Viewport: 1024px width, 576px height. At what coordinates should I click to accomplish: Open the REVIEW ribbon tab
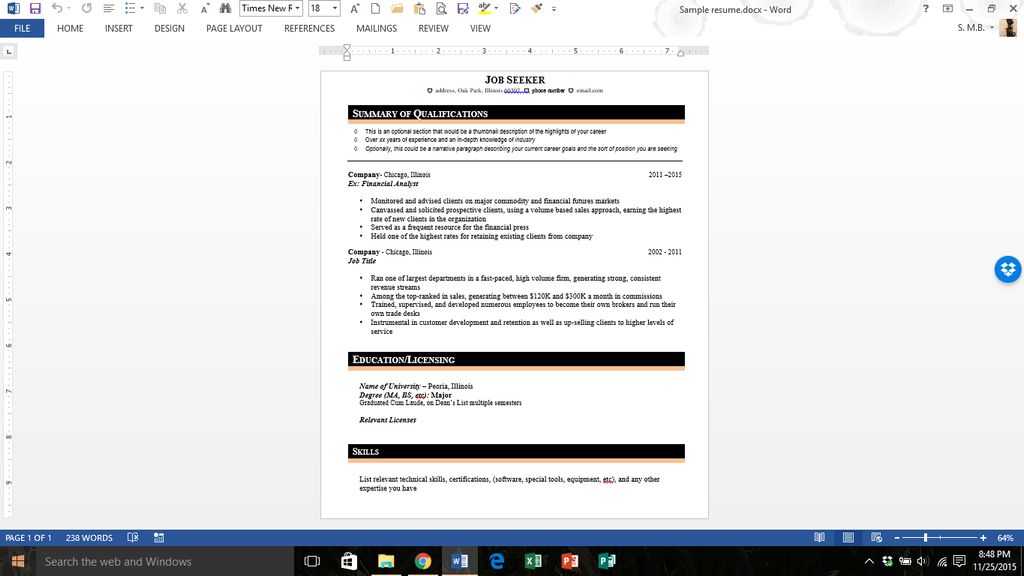(433, 28)
